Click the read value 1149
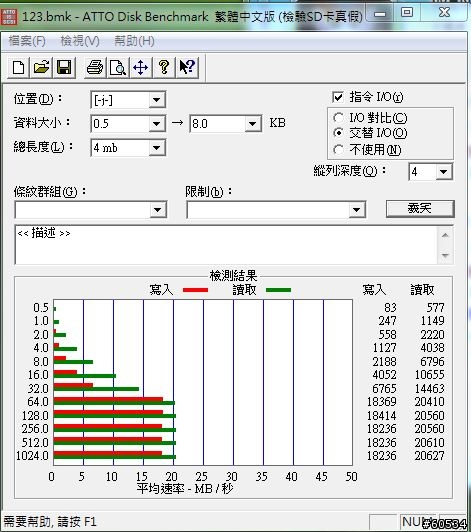The image size is (471, 532). coord(432,321)
